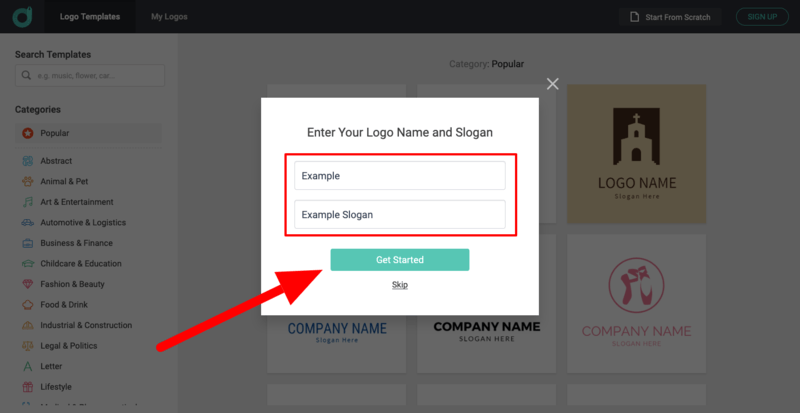Screen dimensions: 800x413
Task: Open the Business & Finance category
Action: 76,243
